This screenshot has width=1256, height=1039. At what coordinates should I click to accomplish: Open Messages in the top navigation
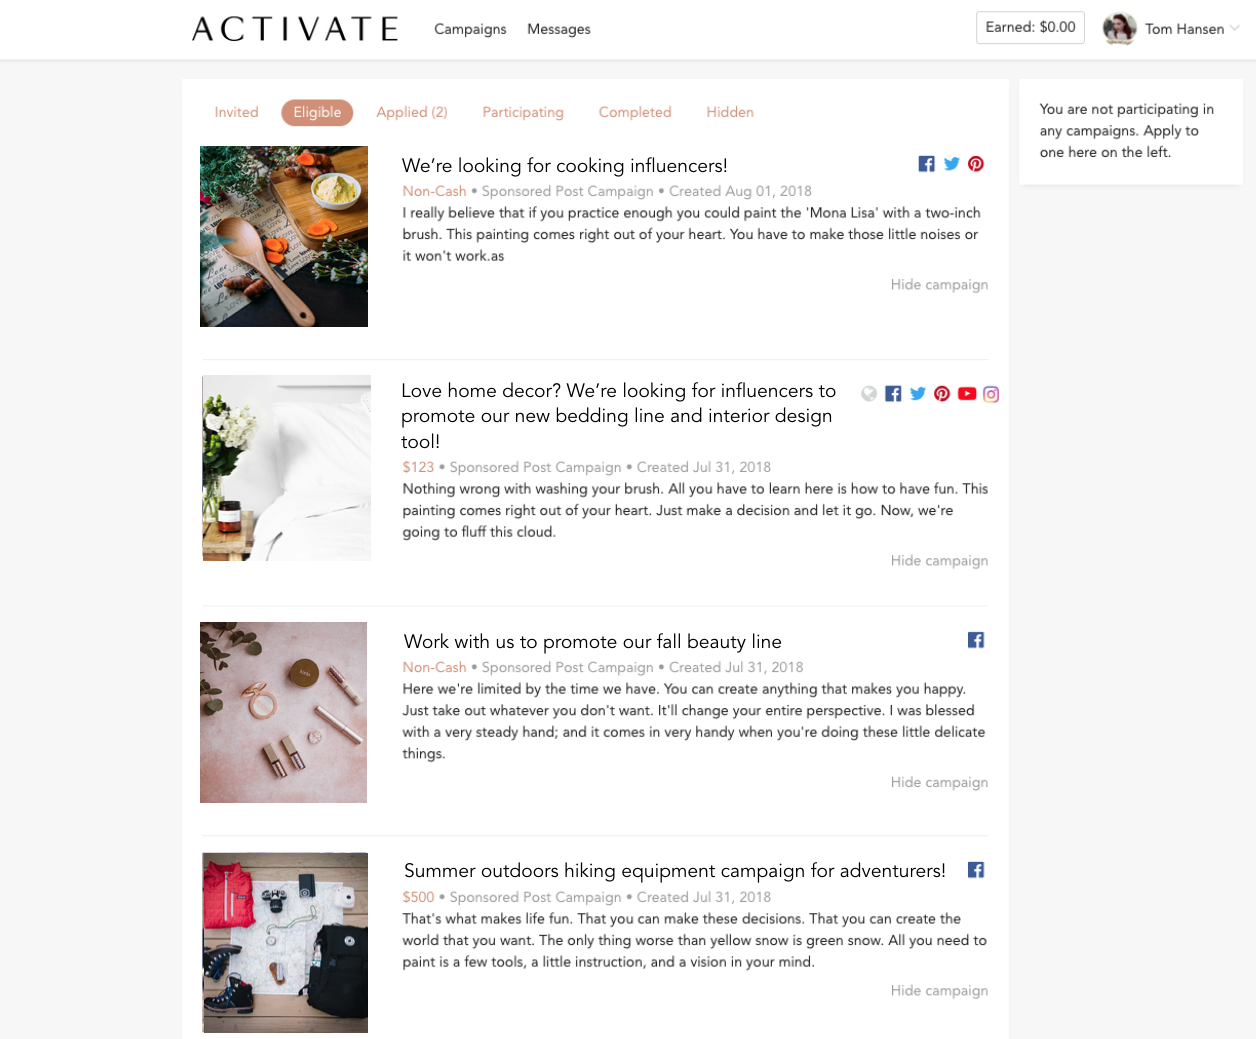559,29
